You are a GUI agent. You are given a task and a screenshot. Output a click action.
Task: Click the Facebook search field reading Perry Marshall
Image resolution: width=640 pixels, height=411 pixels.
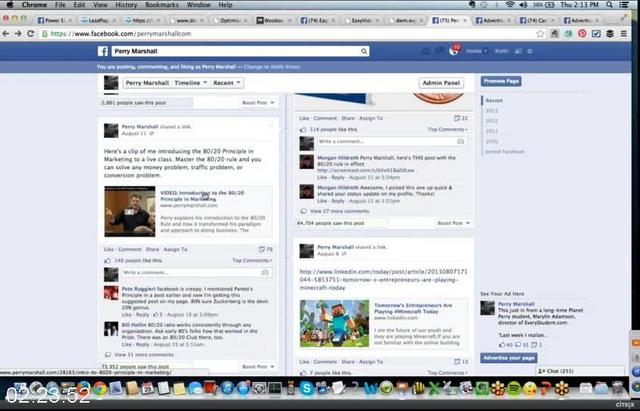(240, 51)
